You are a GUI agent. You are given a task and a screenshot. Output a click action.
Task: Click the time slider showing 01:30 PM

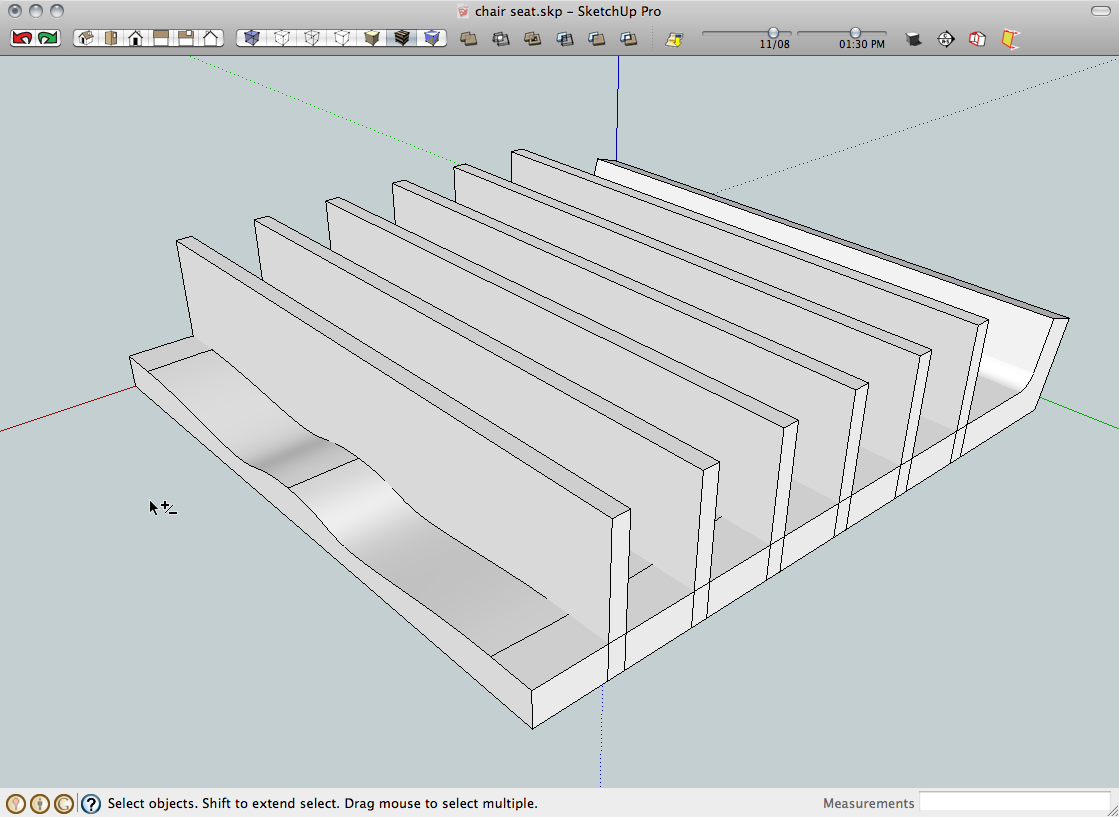click(855, 33)
